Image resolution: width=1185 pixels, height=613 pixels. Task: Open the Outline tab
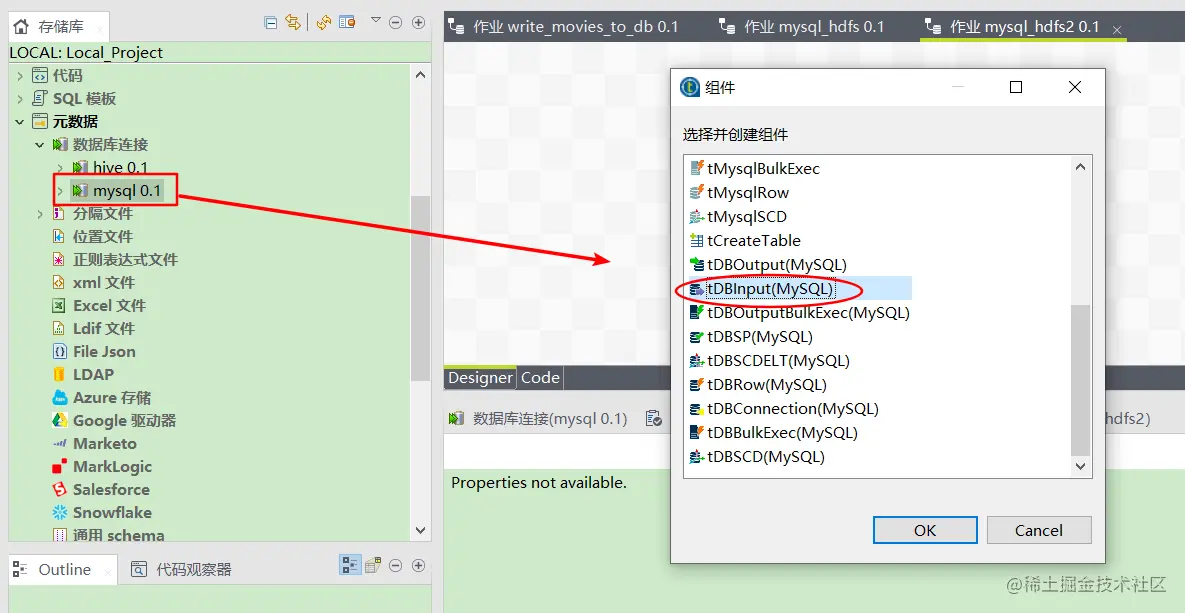64,570
